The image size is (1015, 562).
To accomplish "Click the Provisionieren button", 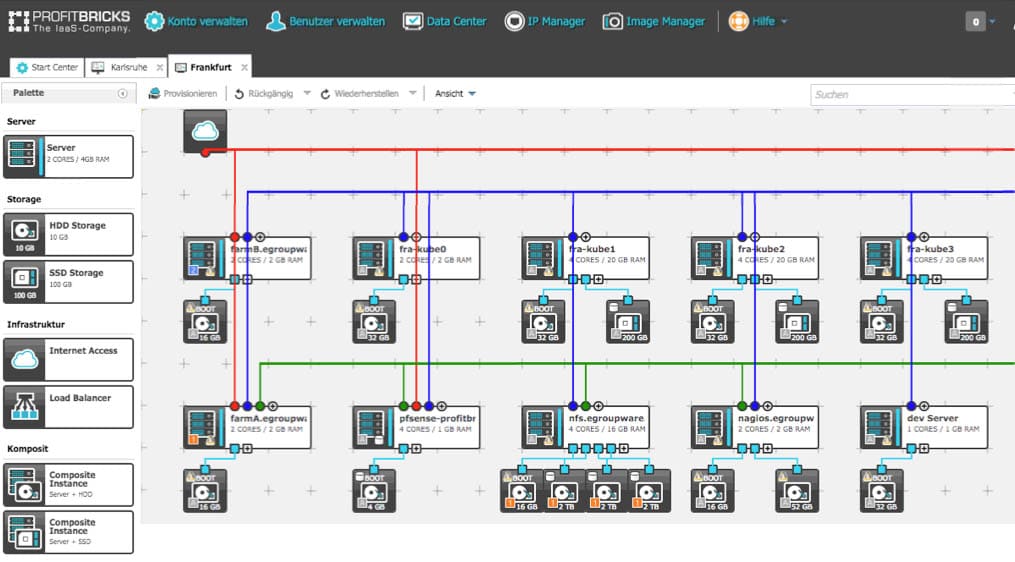I will 183,94.
